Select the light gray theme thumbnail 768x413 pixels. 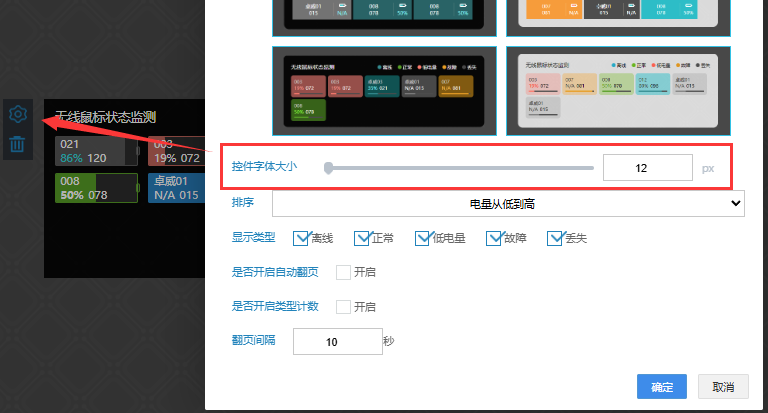(618, 91)
